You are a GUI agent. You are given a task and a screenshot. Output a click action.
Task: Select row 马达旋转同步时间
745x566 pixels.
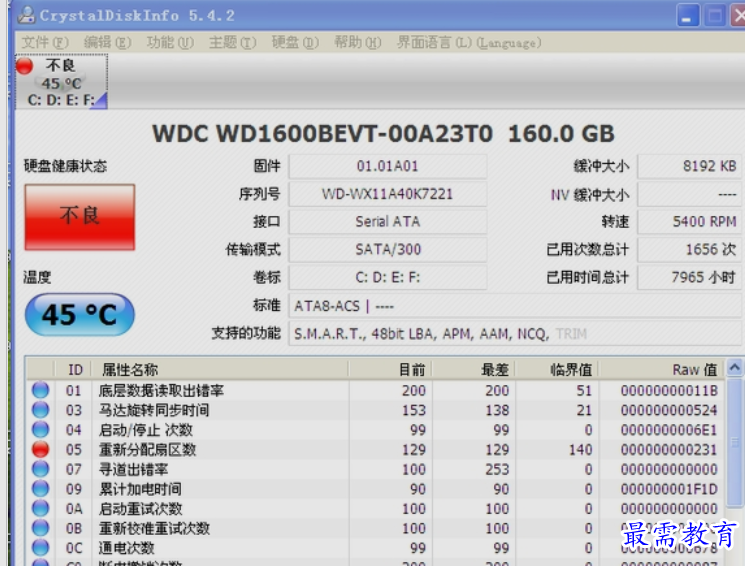pos(375,410)
